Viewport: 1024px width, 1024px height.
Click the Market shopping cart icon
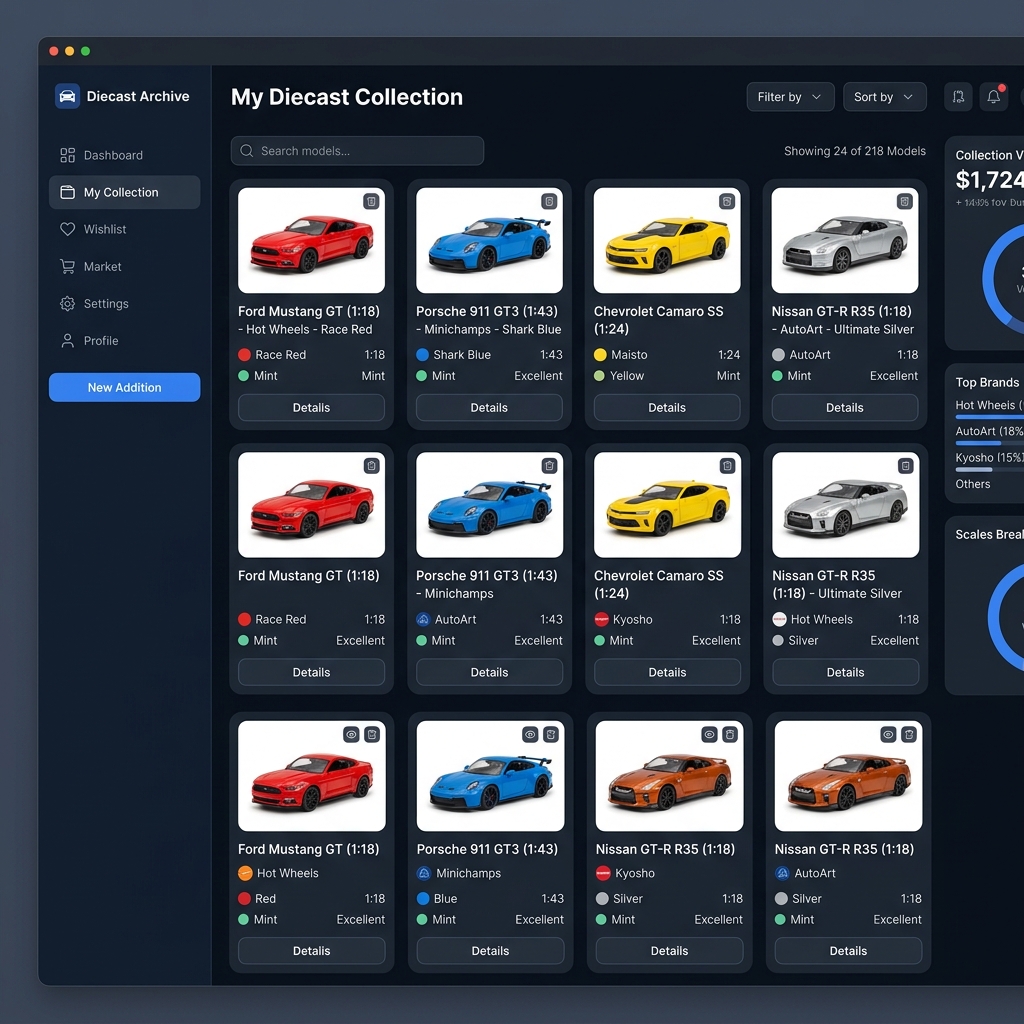coord(67,267)
